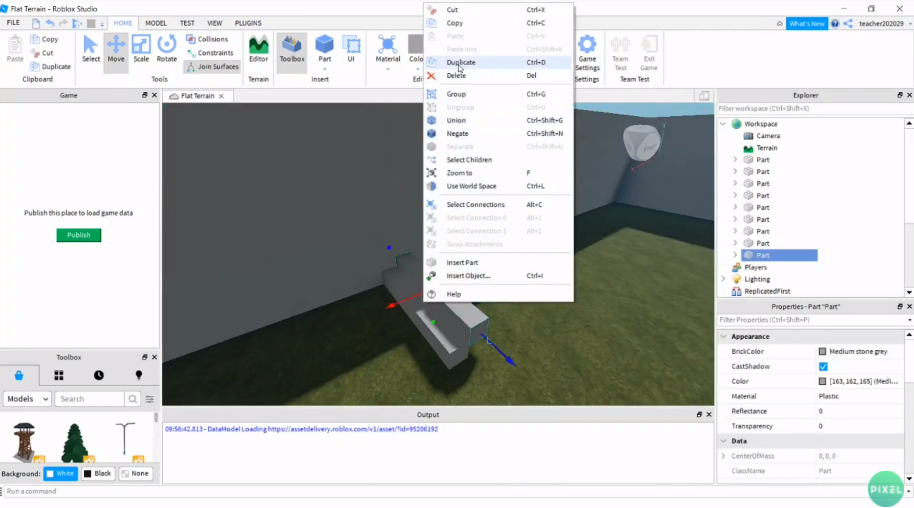Image resolution: width=914 pixels, height=508 pixels.
Task: Open the UI insert tool
Action: coord(351,49)
